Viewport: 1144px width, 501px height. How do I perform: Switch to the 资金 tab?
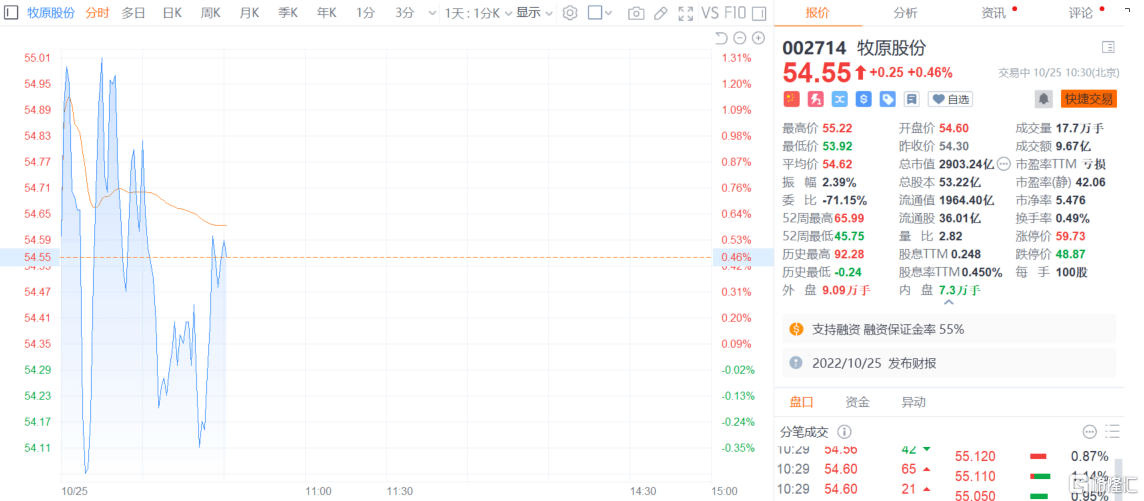tap(857, 402)
